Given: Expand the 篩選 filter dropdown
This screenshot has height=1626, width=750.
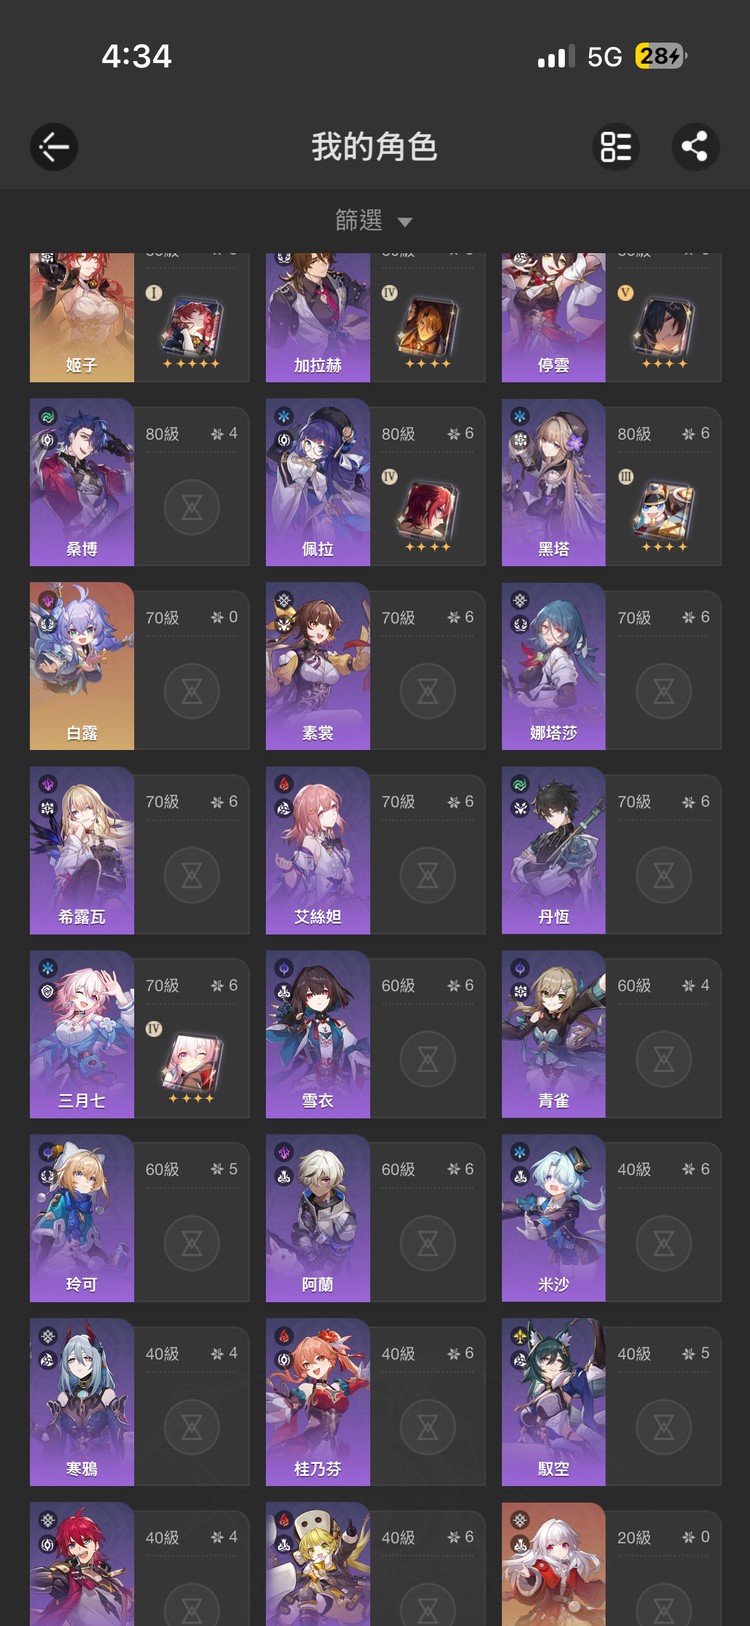Looking at the screenshot, I should (x=374, y=220).
